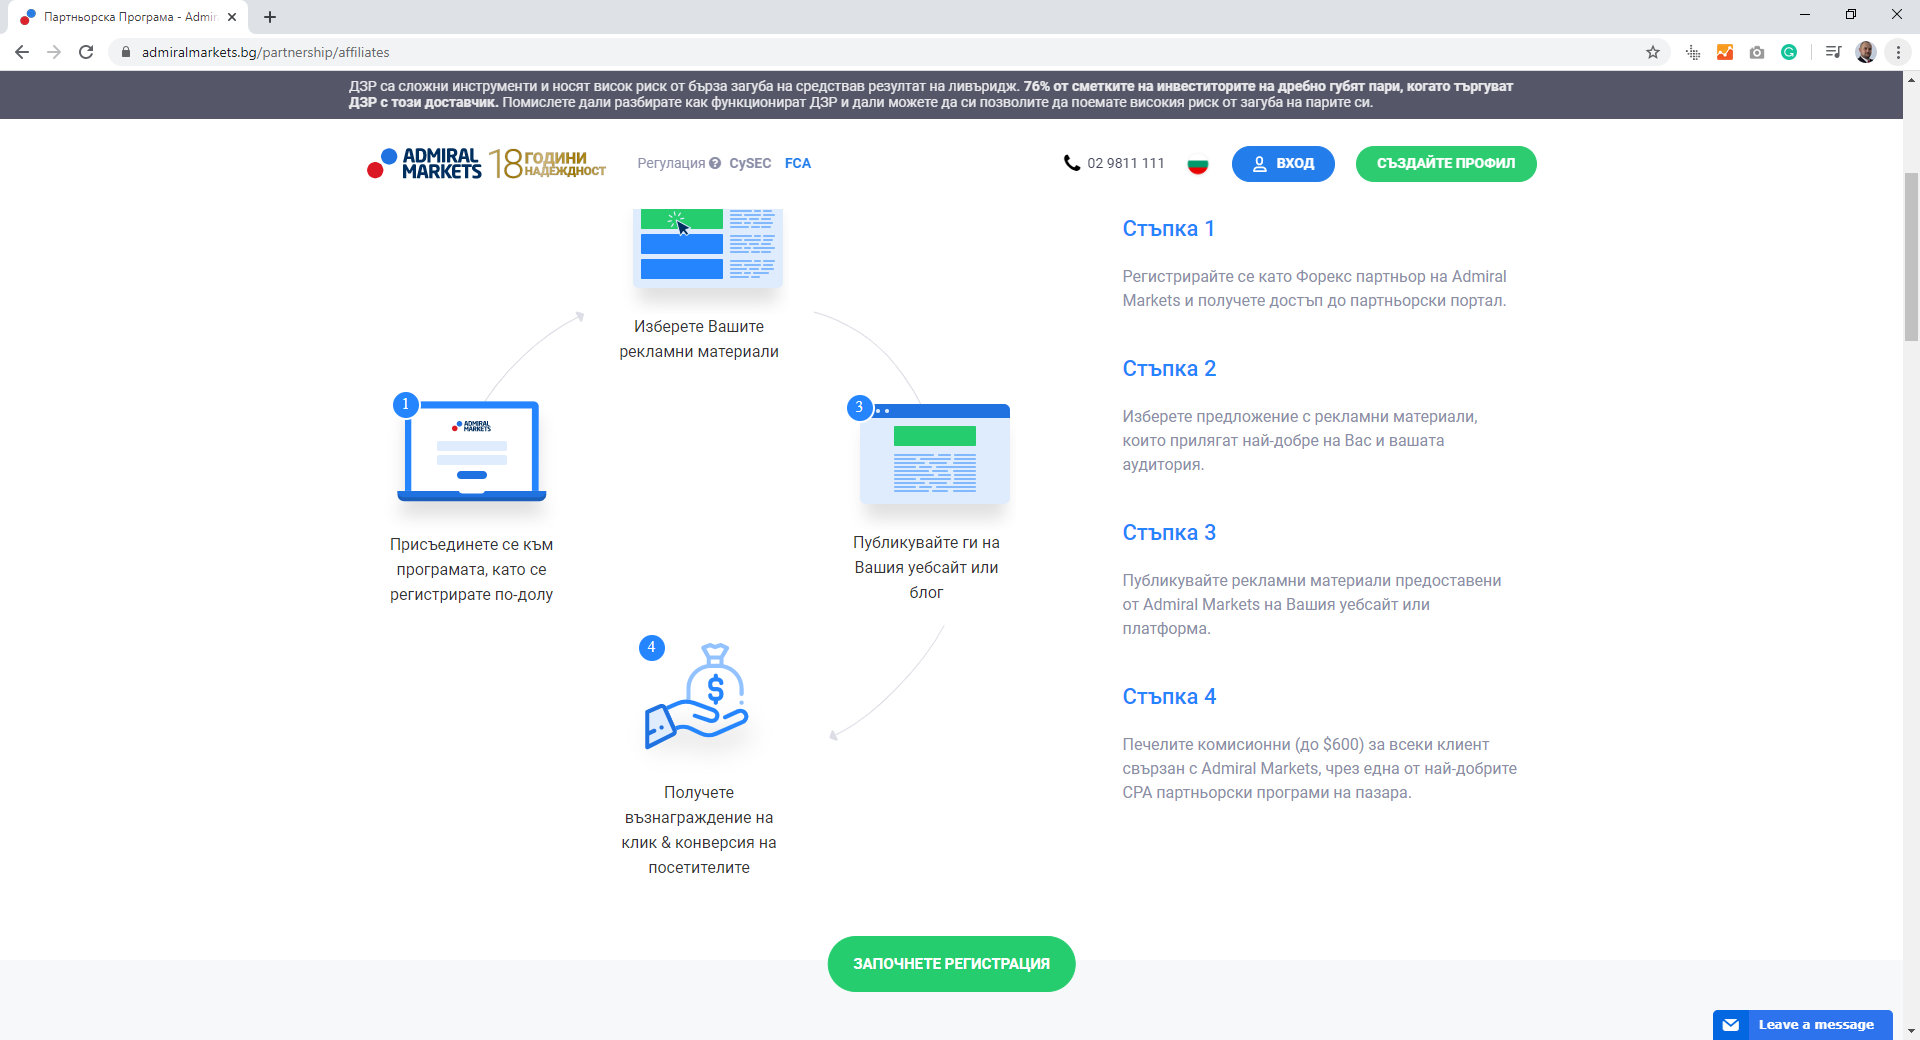Close the Партньорска Програма tab
1920x1040 pixels.
click(x=232, y=17)
